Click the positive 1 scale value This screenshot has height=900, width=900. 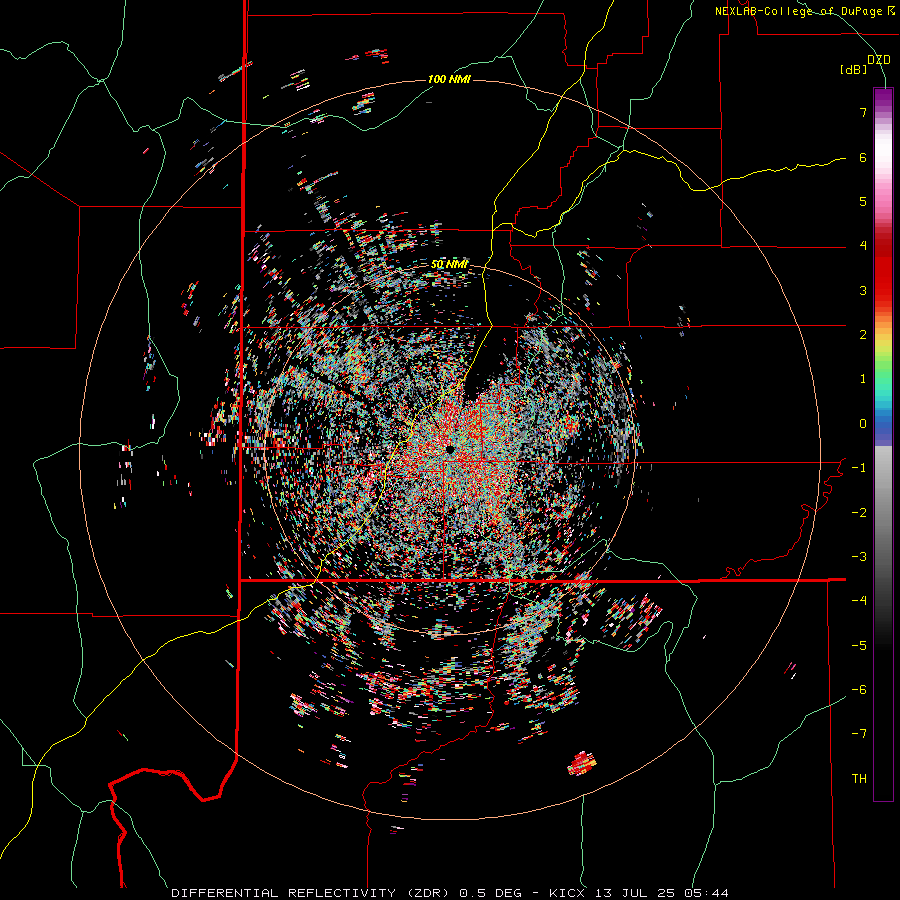(x=863, y=379)
